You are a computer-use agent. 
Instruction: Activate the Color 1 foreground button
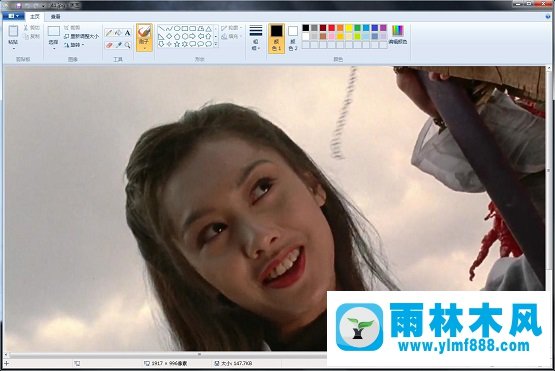276,38
